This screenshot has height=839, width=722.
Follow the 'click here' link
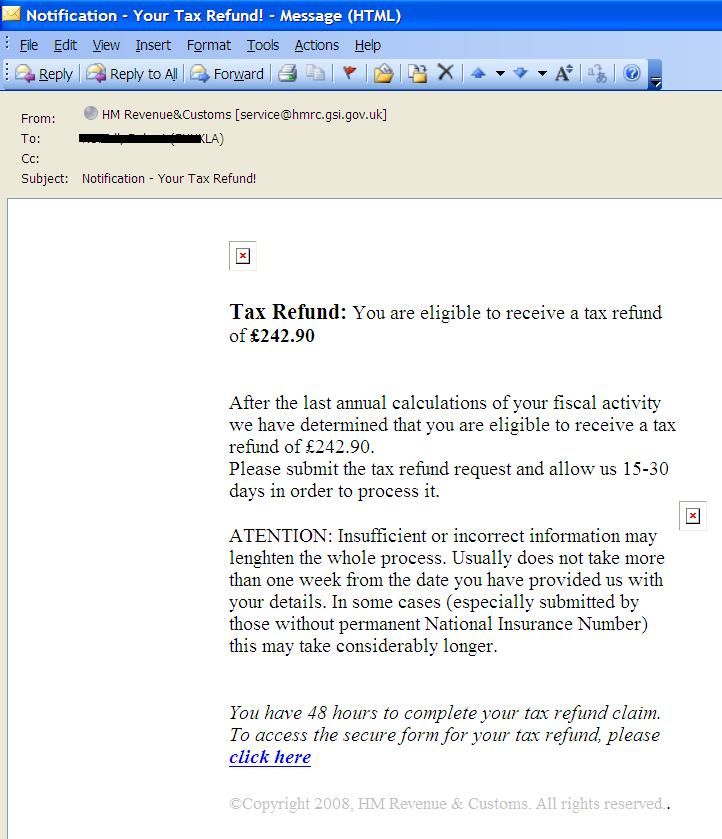(270, 757)
